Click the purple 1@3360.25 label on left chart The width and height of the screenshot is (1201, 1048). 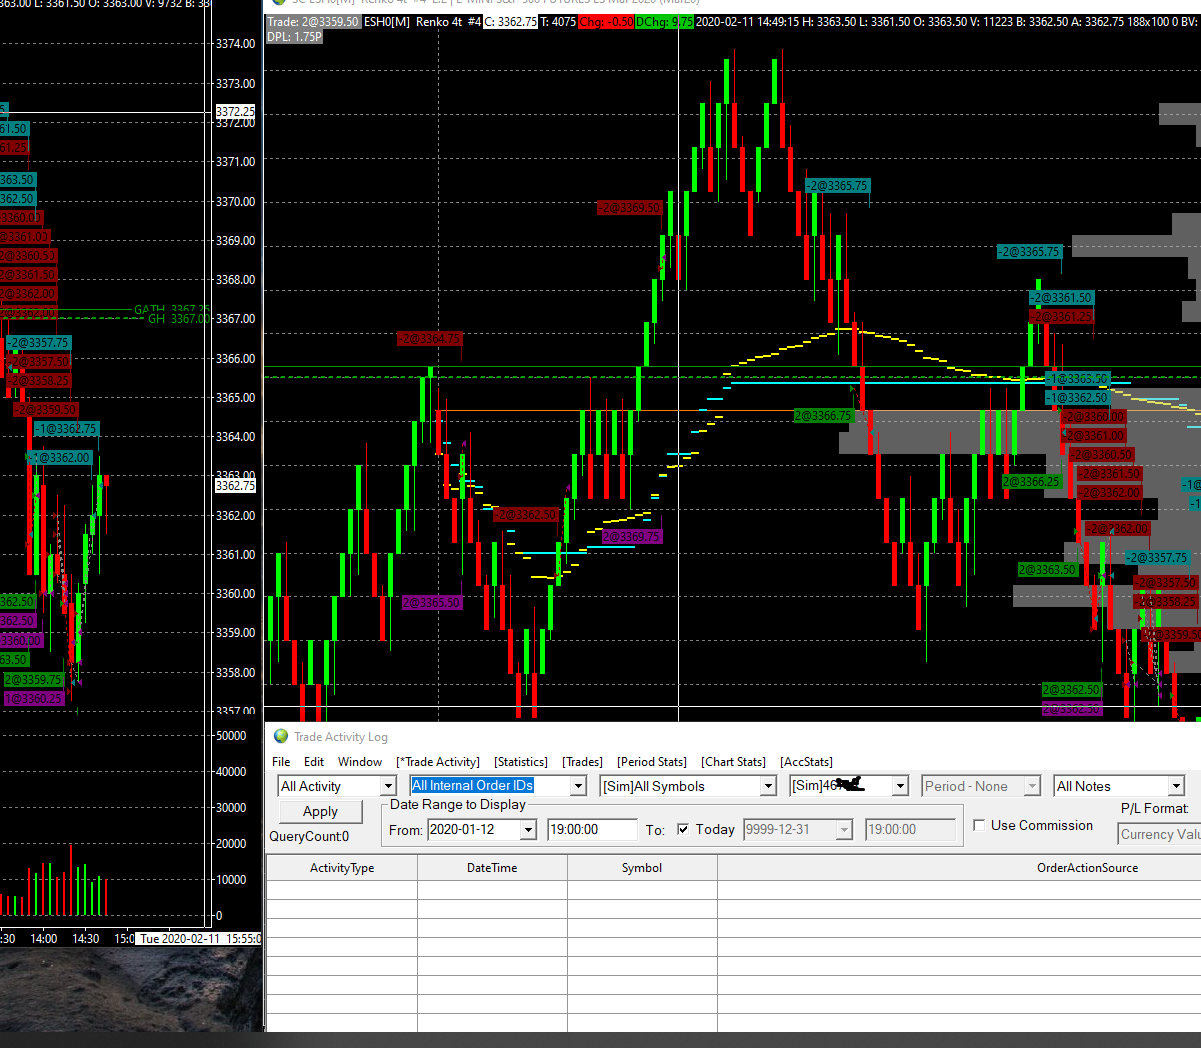(x=34, y=699)
